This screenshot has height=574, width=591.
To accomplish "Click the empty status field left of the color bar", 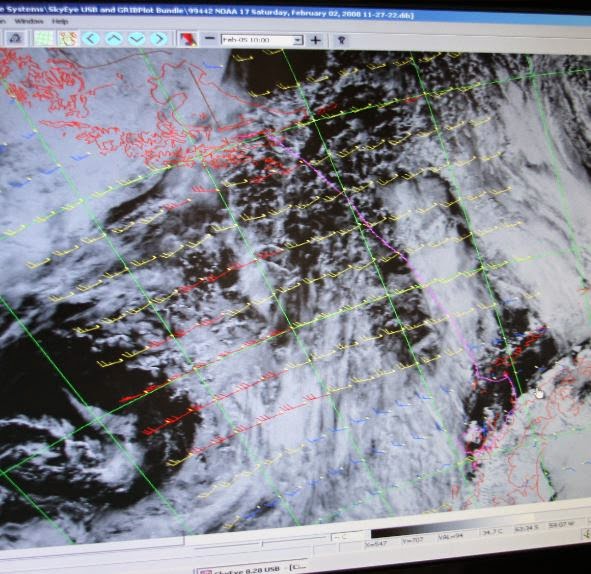I will 349,536.
